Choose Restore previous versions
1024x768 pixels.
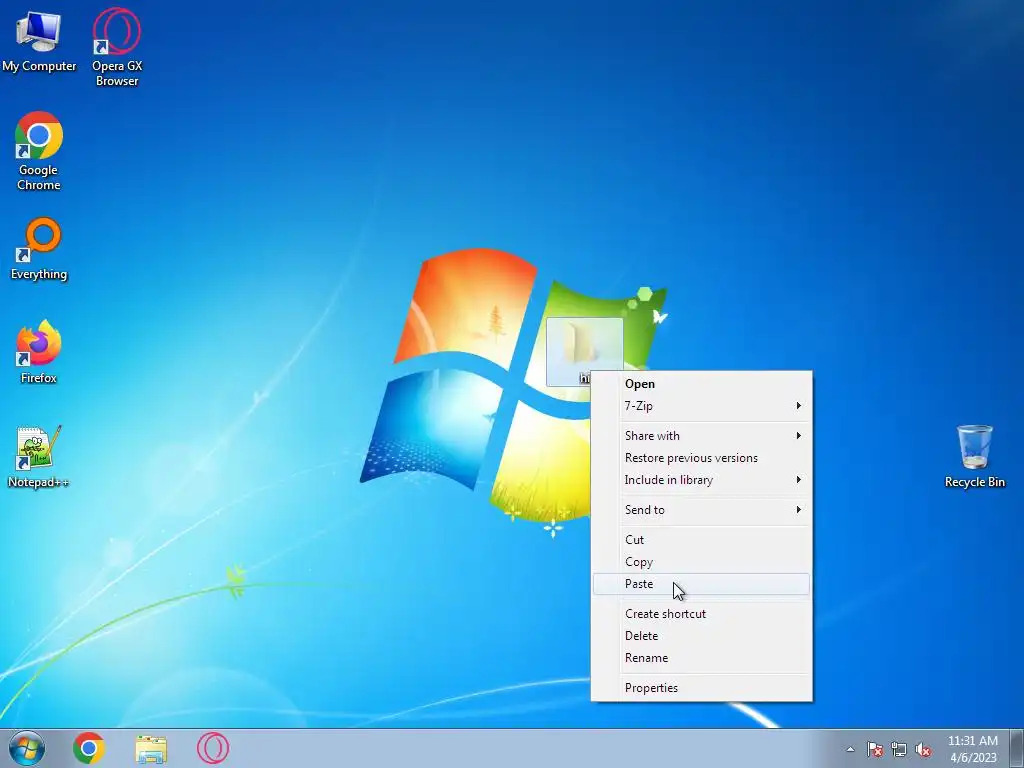701,458
